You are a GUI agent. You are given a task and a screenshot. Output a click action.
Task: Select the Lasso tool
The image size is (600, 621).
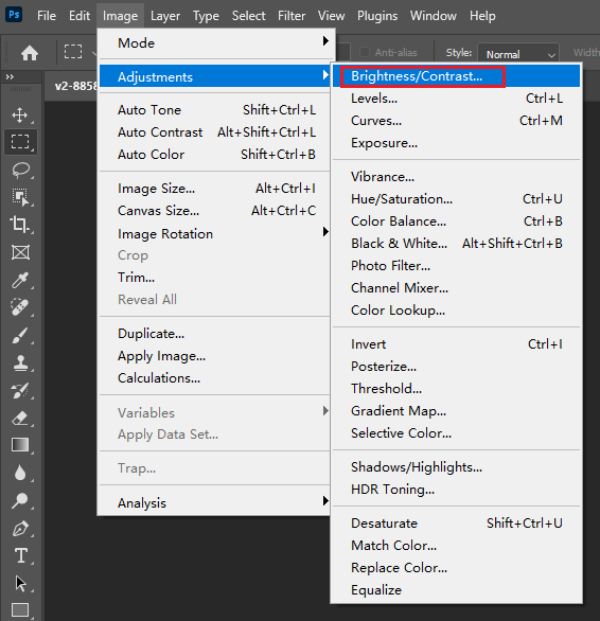[20, 169]
